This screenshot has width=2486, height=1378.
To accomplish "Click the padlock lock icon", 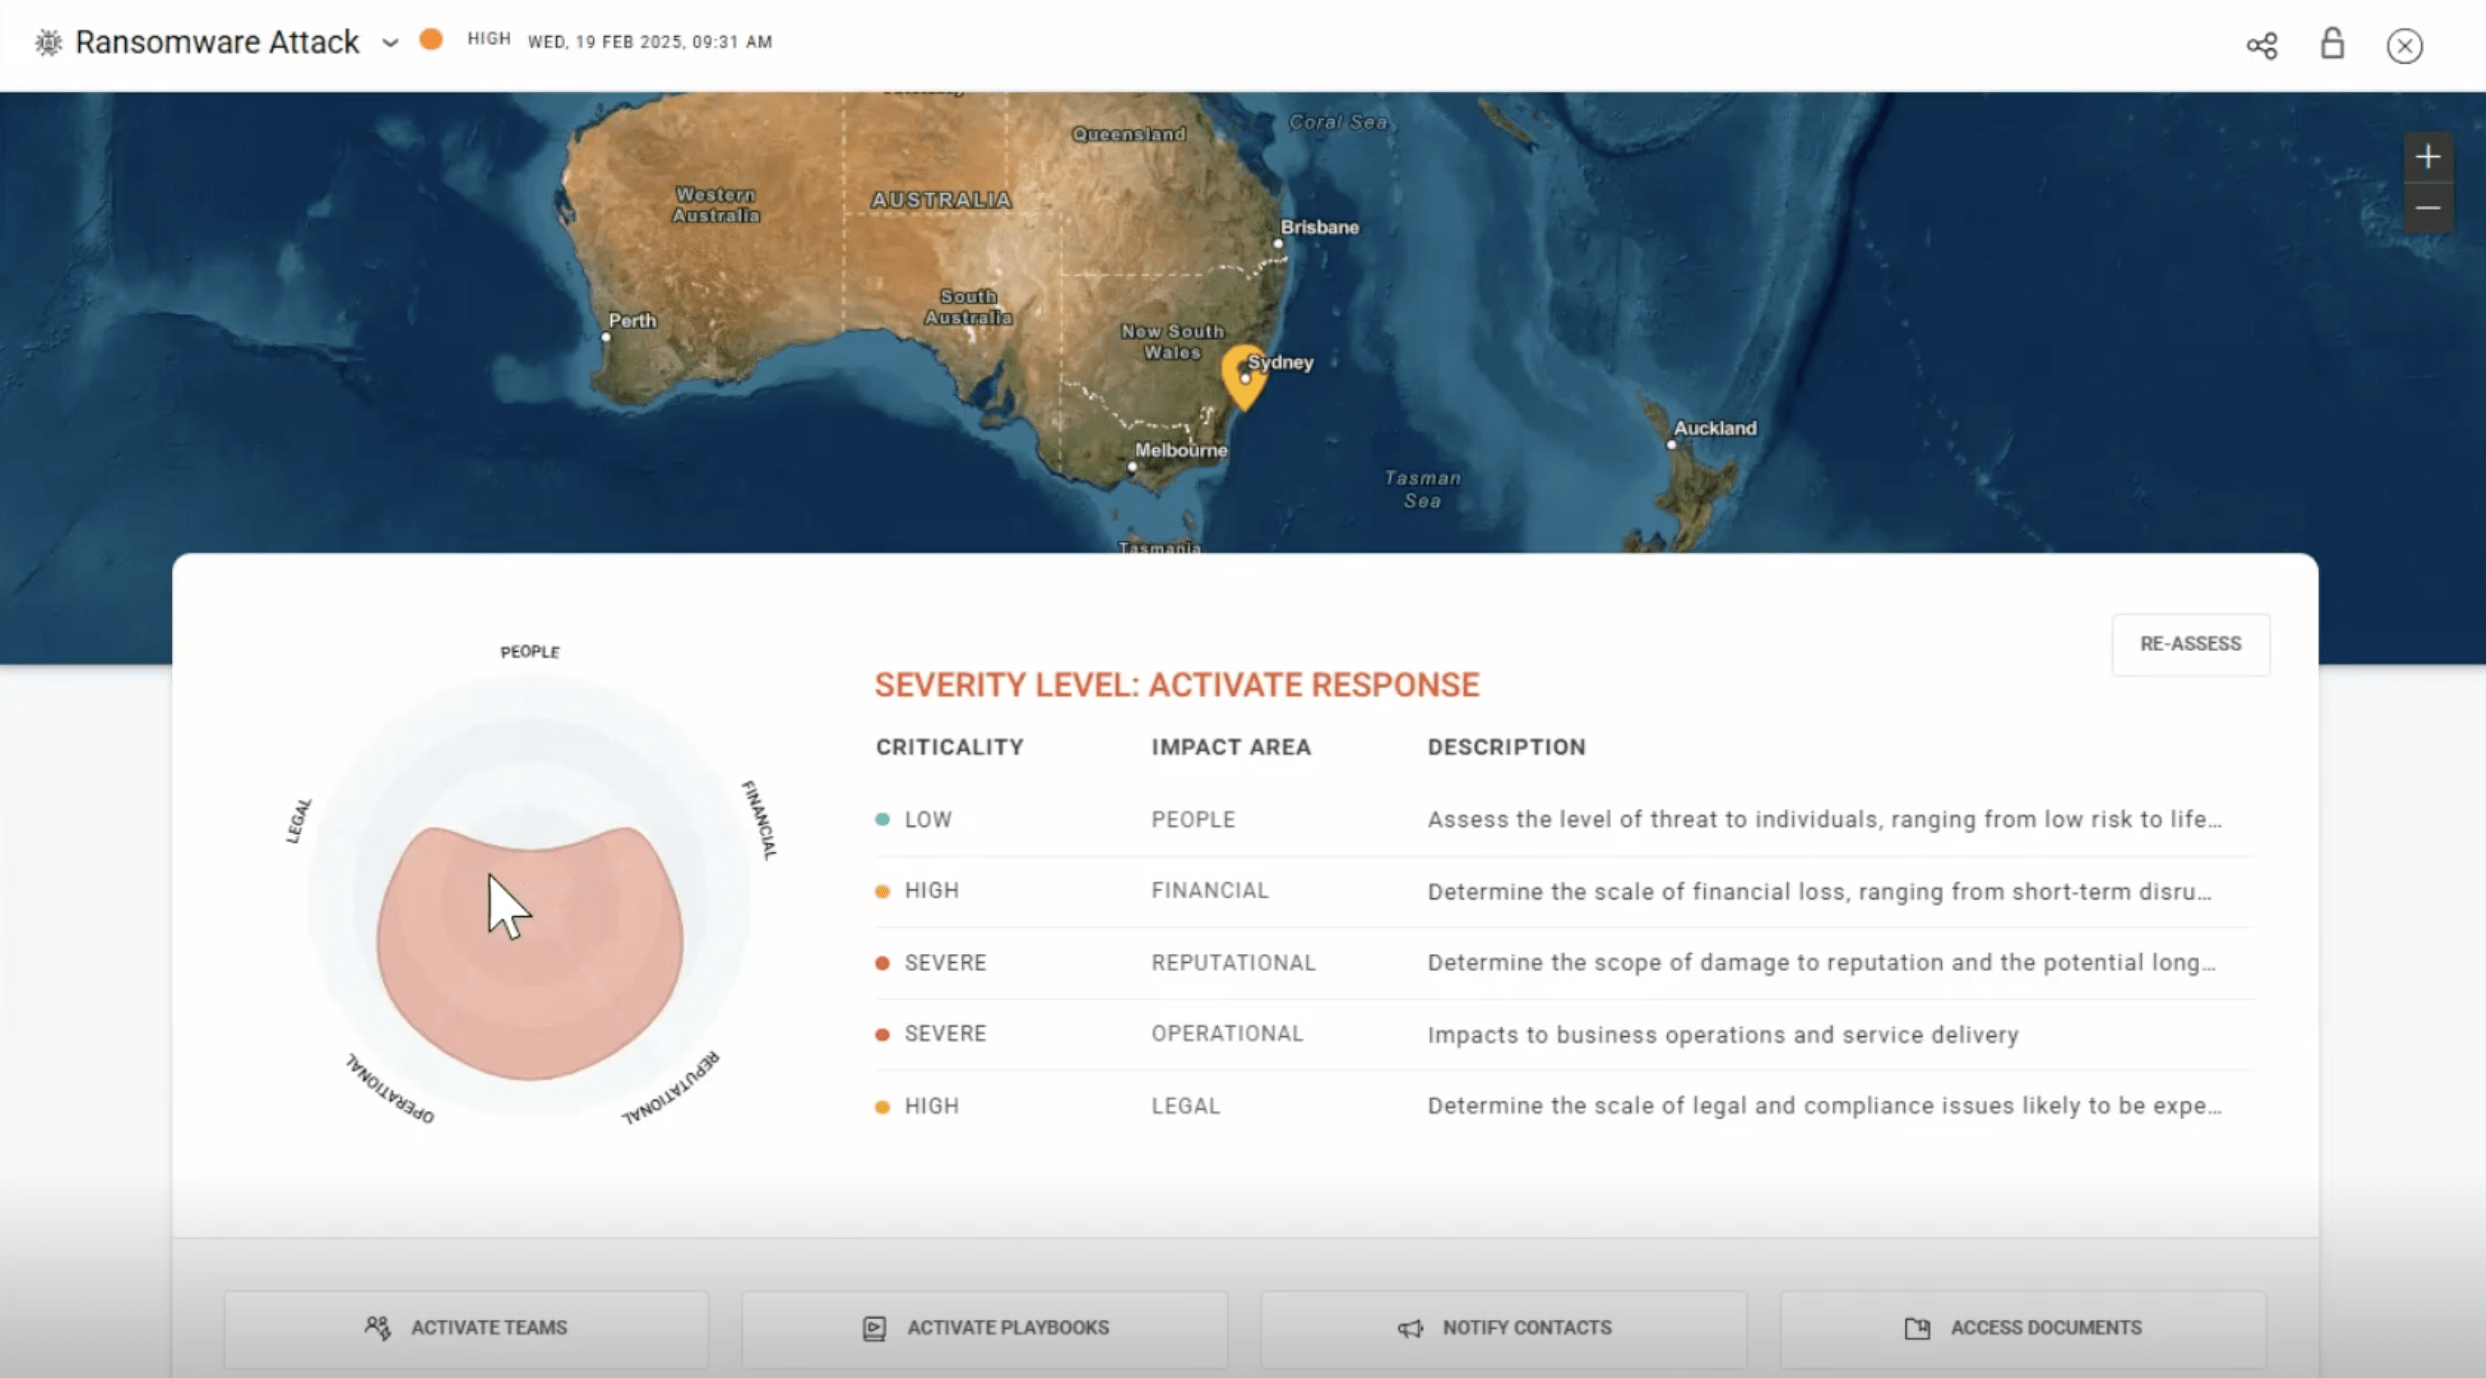I will click(x=2331, y=43).
